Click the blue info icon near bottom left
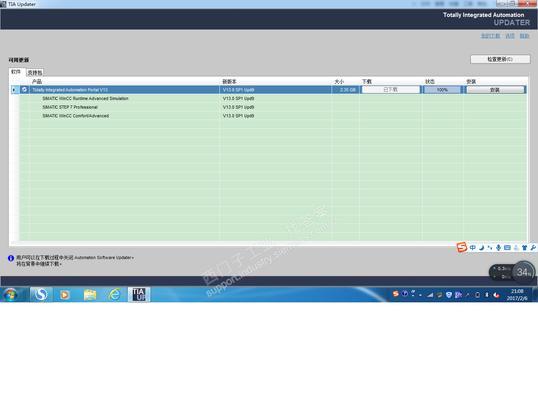Image resolution: width=538 pixels, height=400 pixels. [11, 258]
